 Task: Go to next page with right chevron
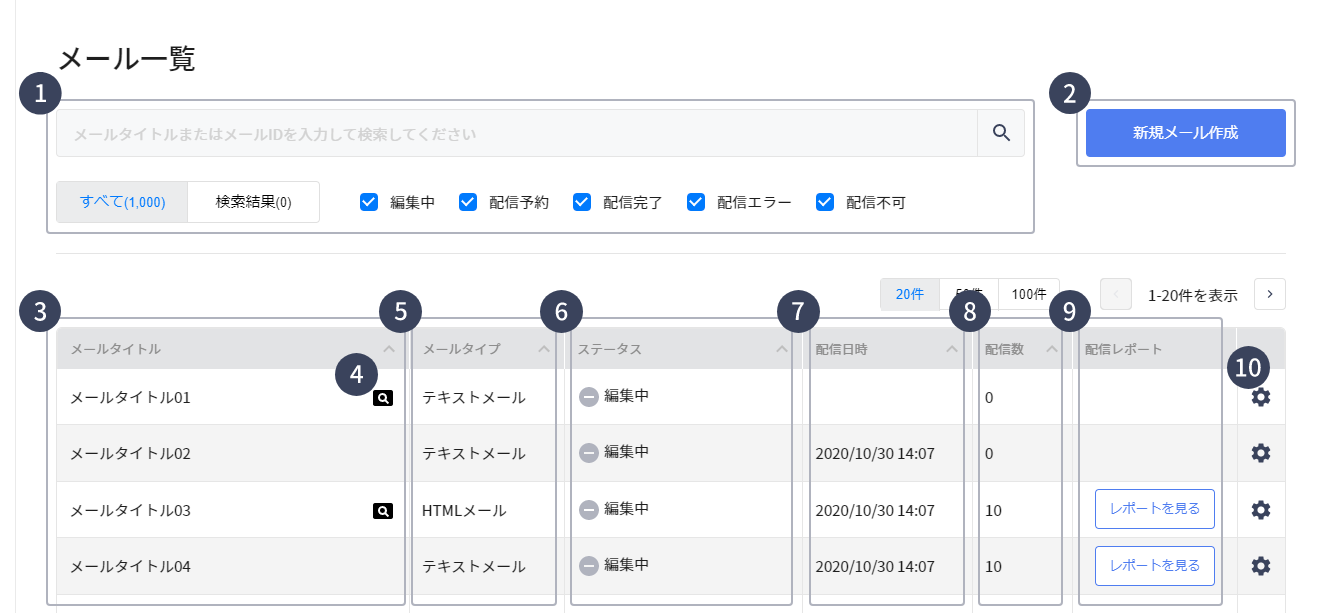[x=1270, y=294]
